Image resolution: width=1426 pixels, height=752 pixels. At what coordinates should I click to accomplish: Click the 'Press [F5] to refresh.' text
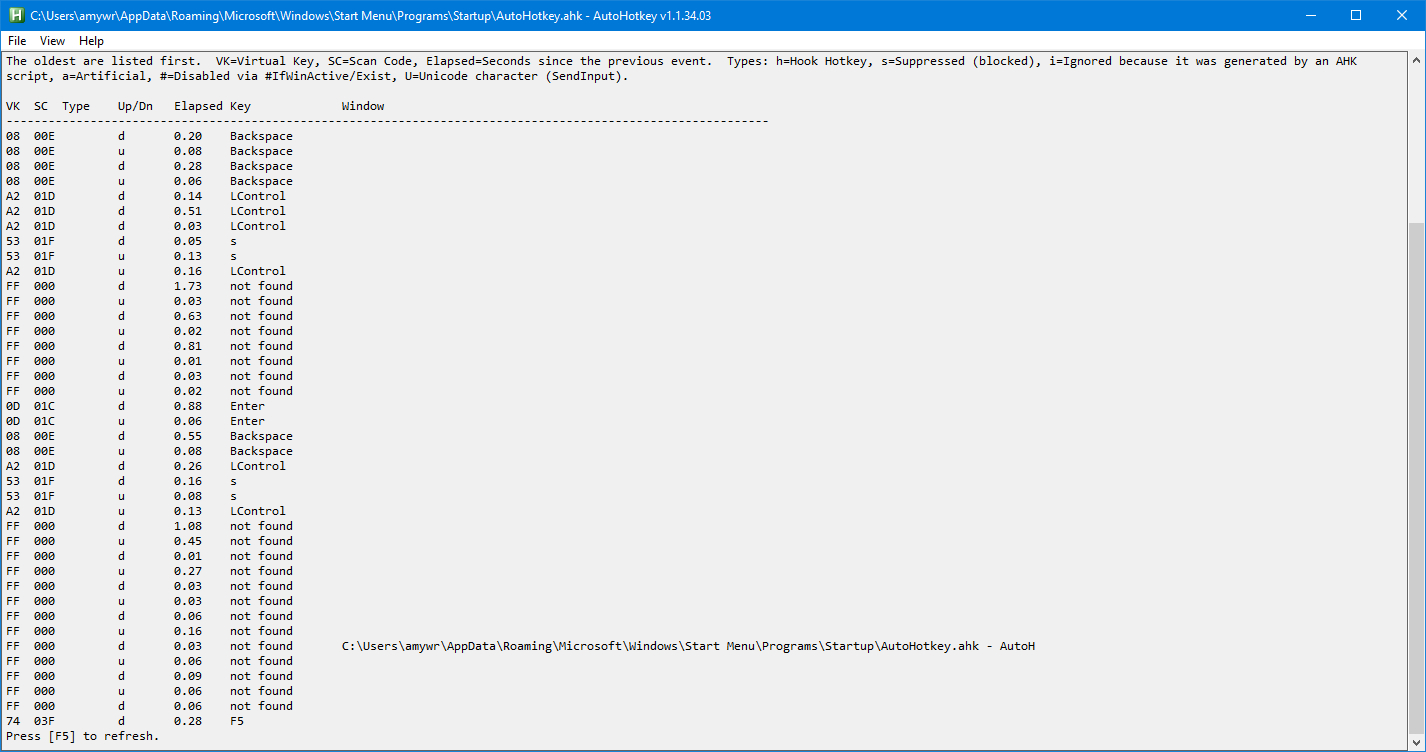[x=82, y=736]
